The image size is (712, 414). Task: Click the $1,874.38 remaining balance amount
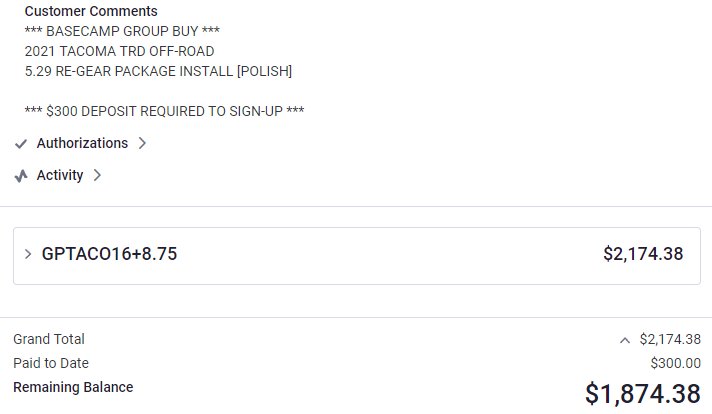pyautogui.click(x=643, y=394)
